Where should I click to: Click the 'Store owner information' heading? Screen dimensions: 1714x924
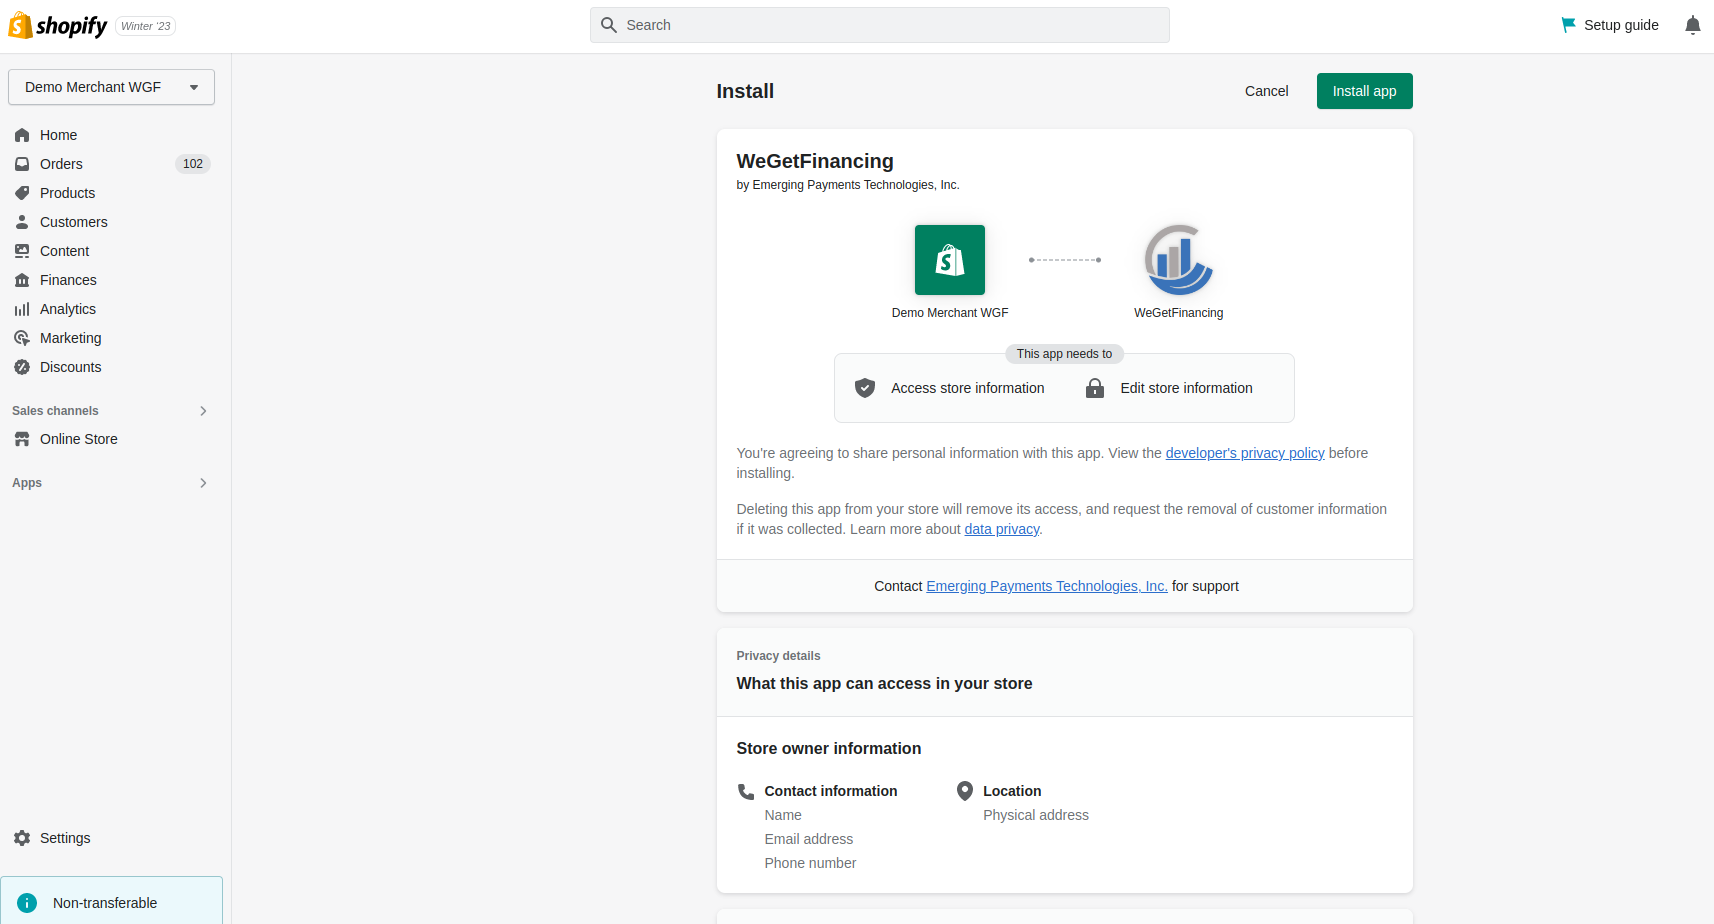(829, 748)
